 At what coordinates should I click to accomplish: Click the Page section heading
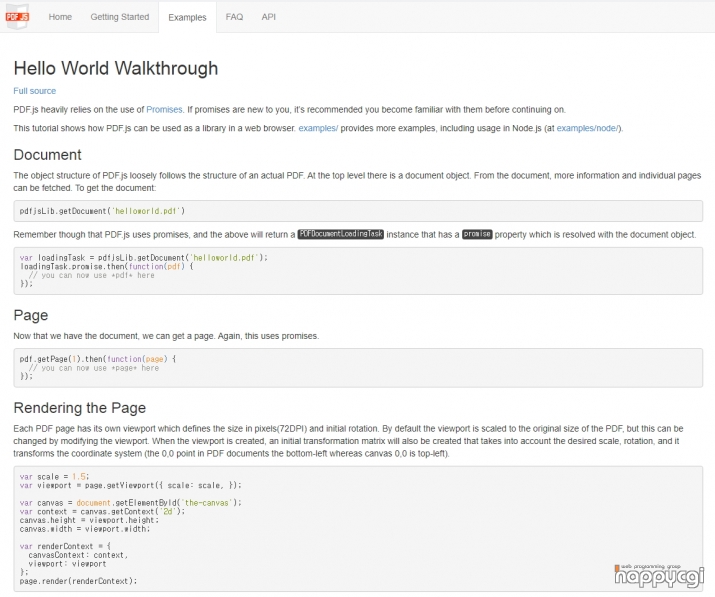click(x=31, y=315)
